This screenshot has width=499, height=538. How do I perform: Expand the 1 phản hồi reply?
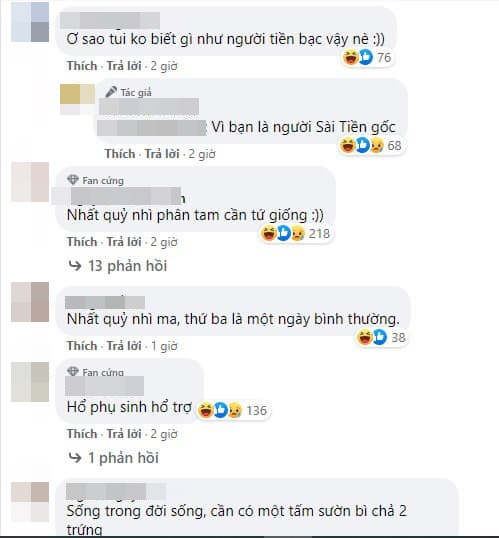coord(114,458)
